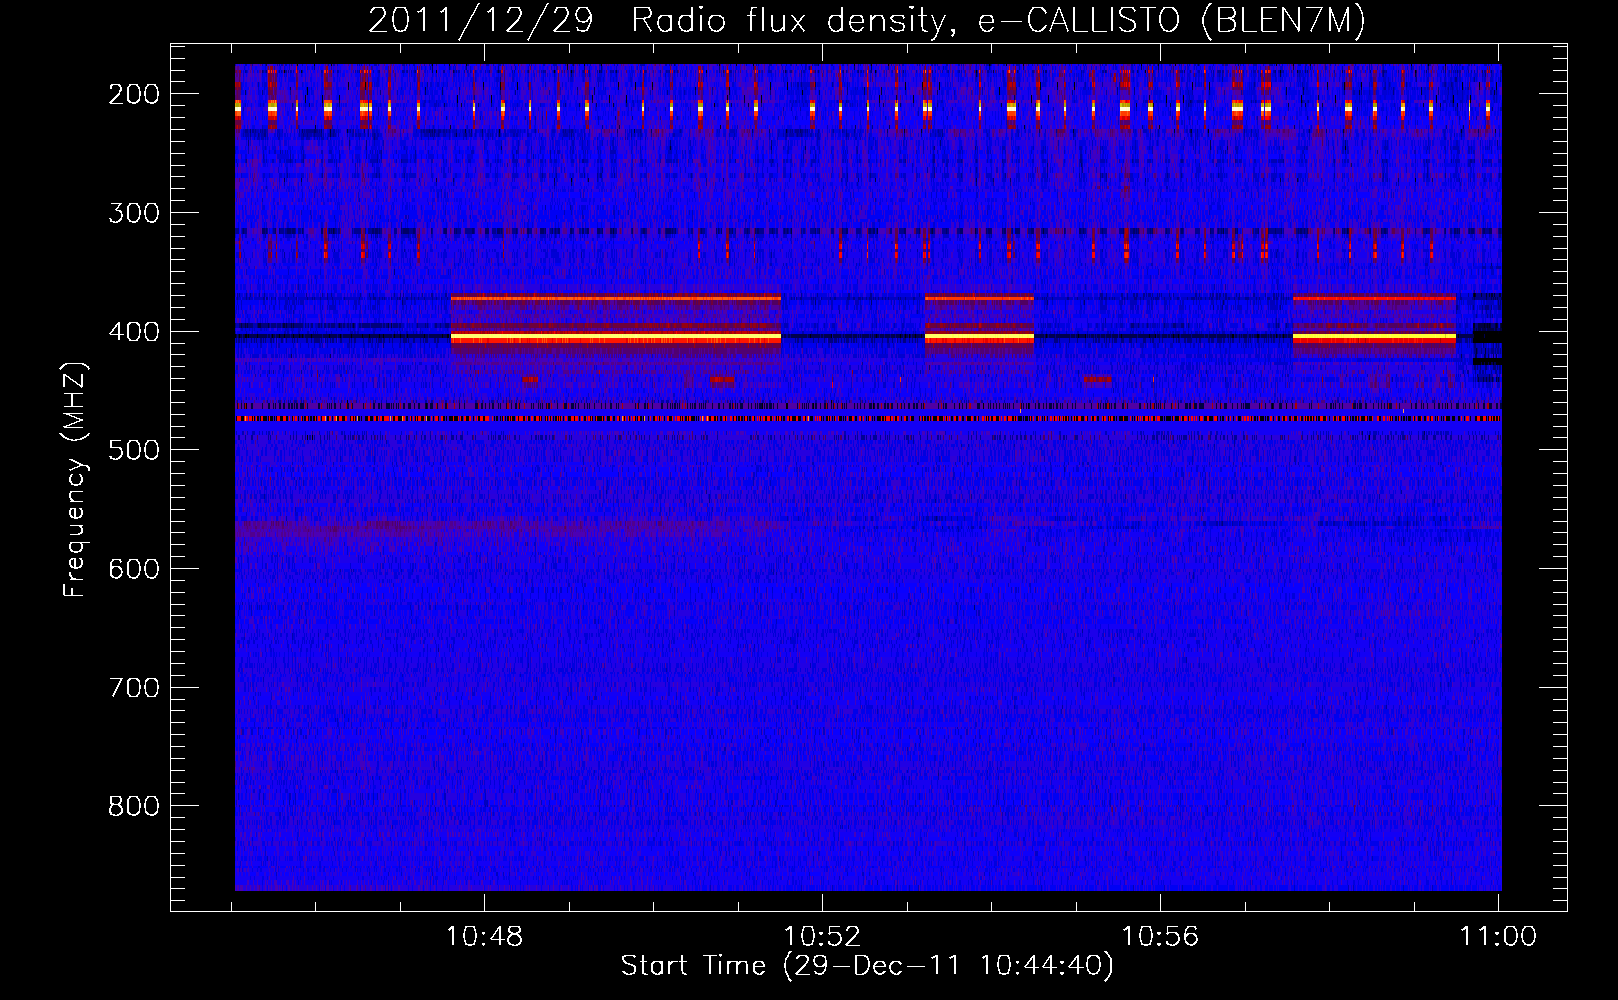Click the 10:56 time tick label
Screen dimensions: 1618x1000
pyautogui.click(x=1160, y=937)
